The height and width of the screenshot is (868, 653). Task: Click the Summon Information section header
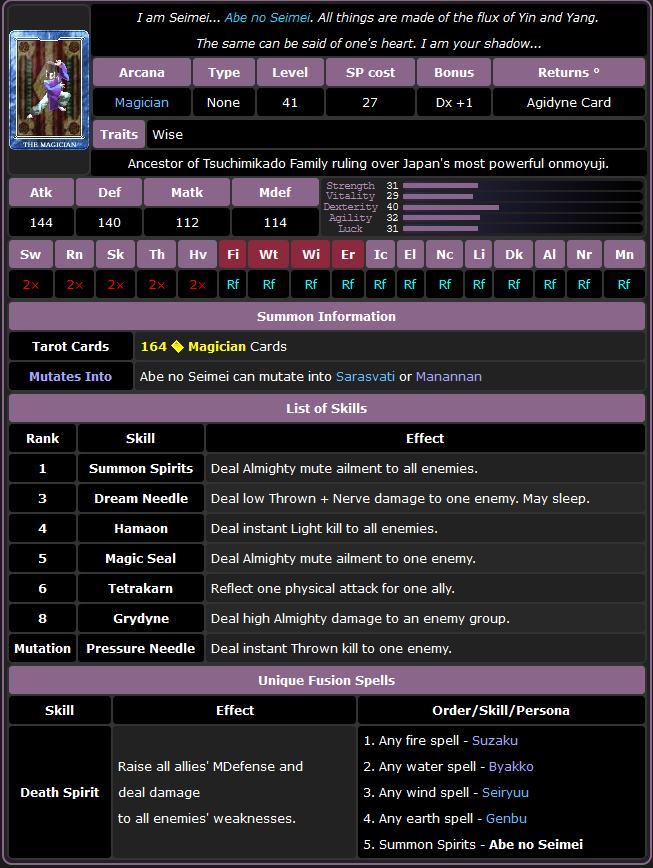pos(326,316)
